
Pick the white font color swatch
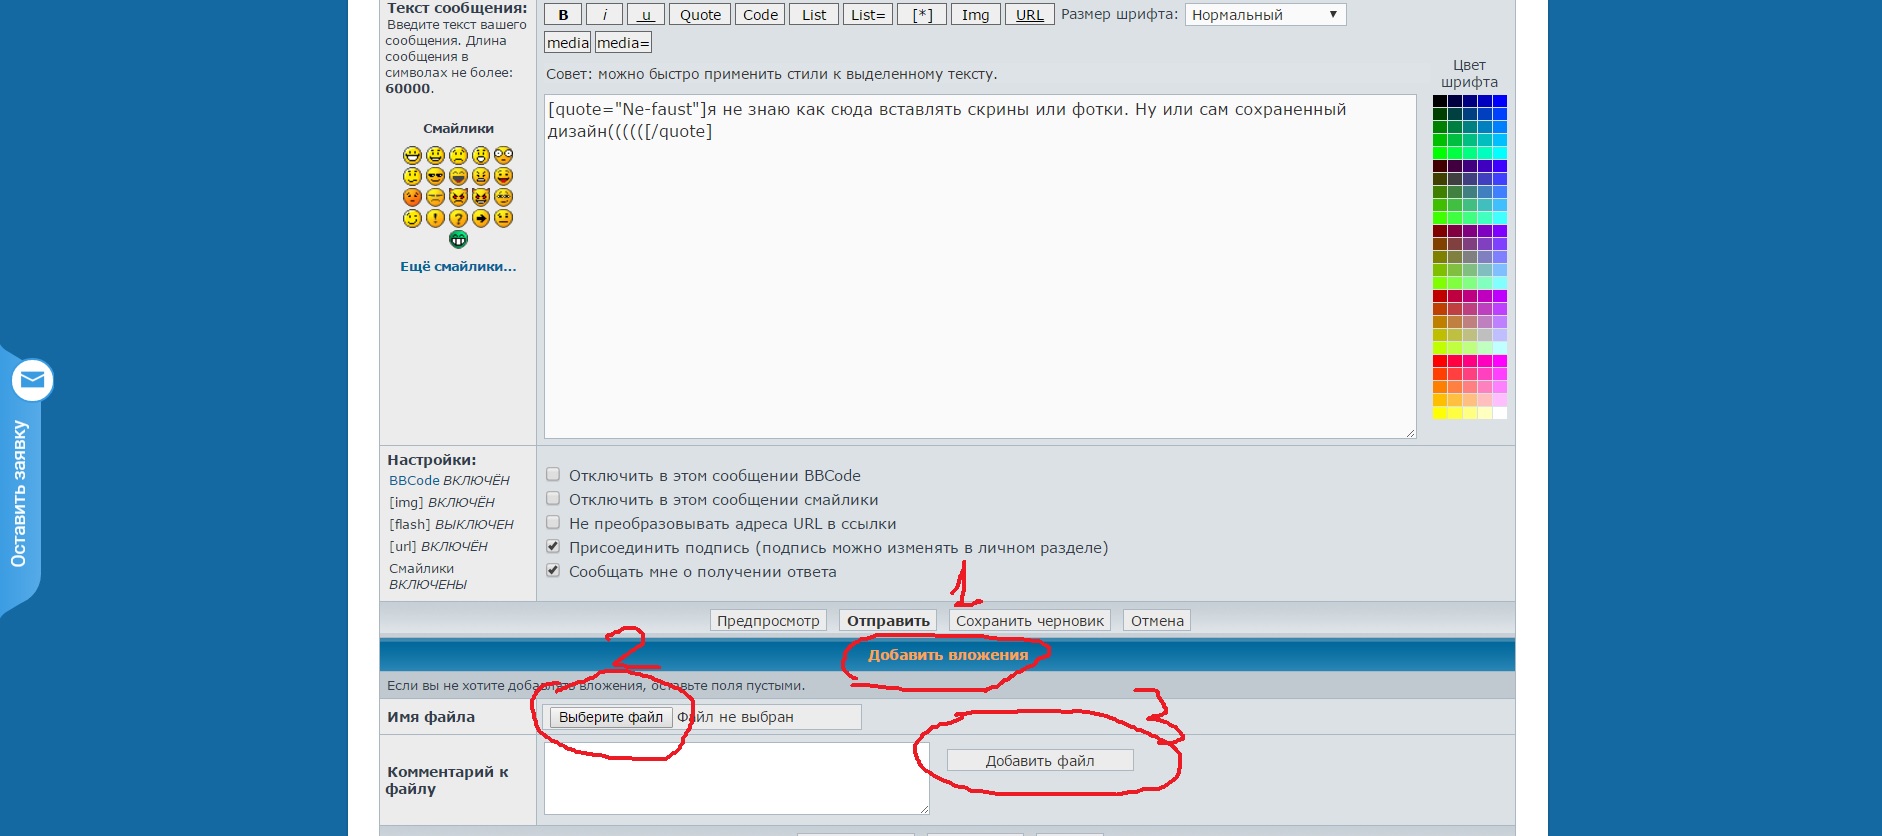pyautogui.click(x=1500, y=413)
